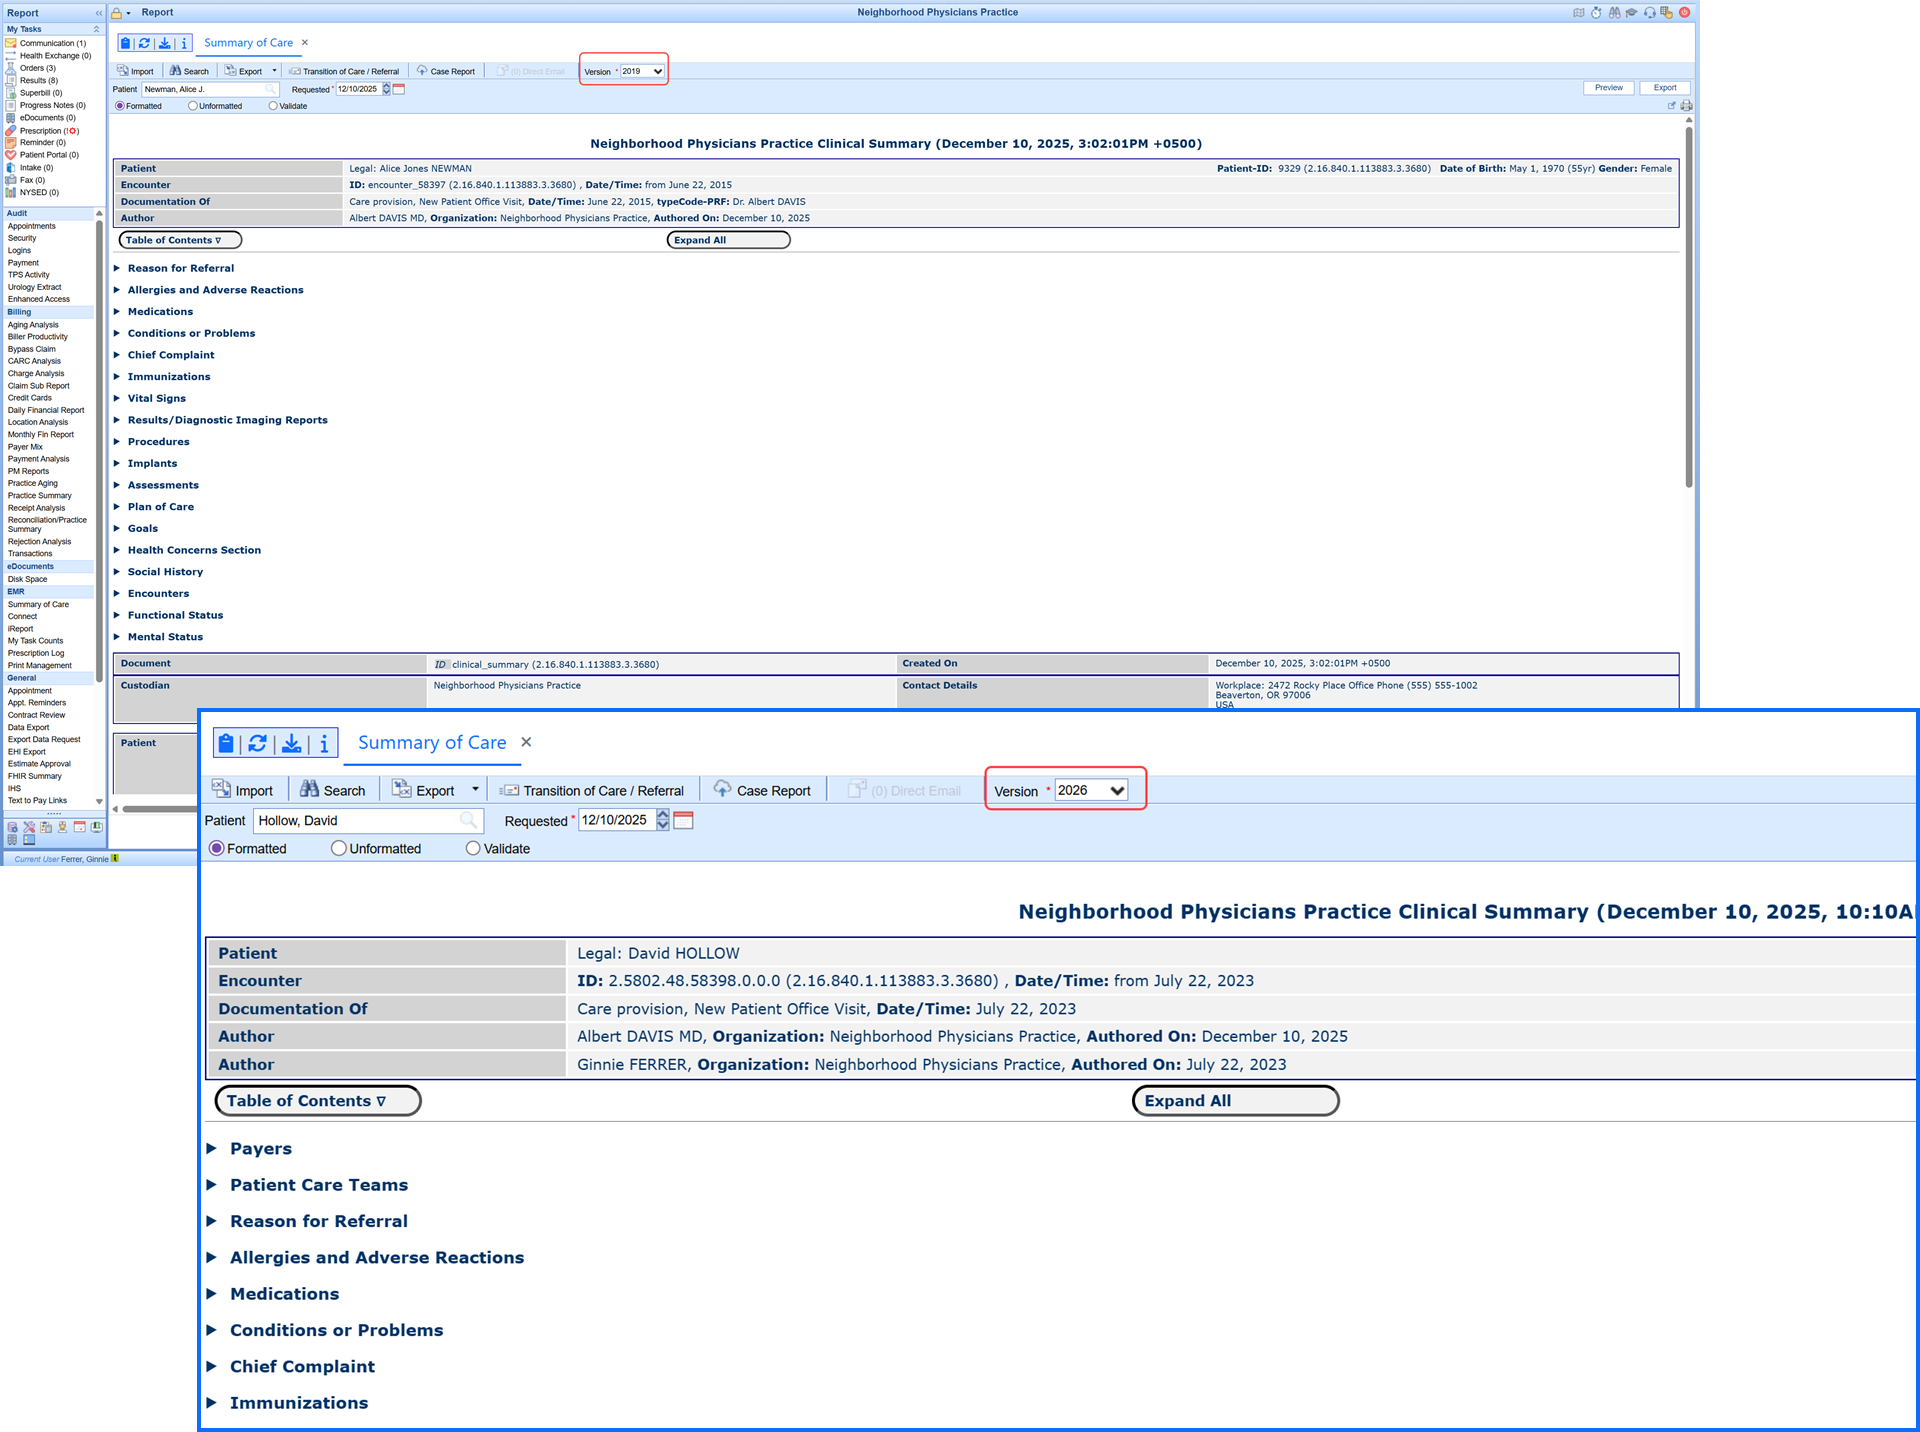Click the download icon in the lower toolbar
The image size is (1920, 1432).
point(291,743)
